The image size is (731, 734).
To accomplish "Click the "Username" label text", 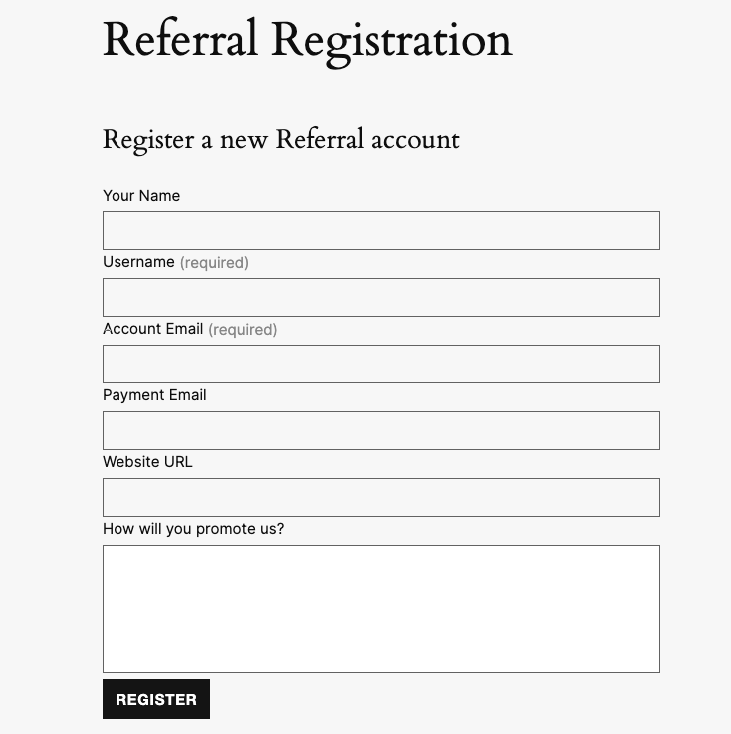I will [139, 262].
